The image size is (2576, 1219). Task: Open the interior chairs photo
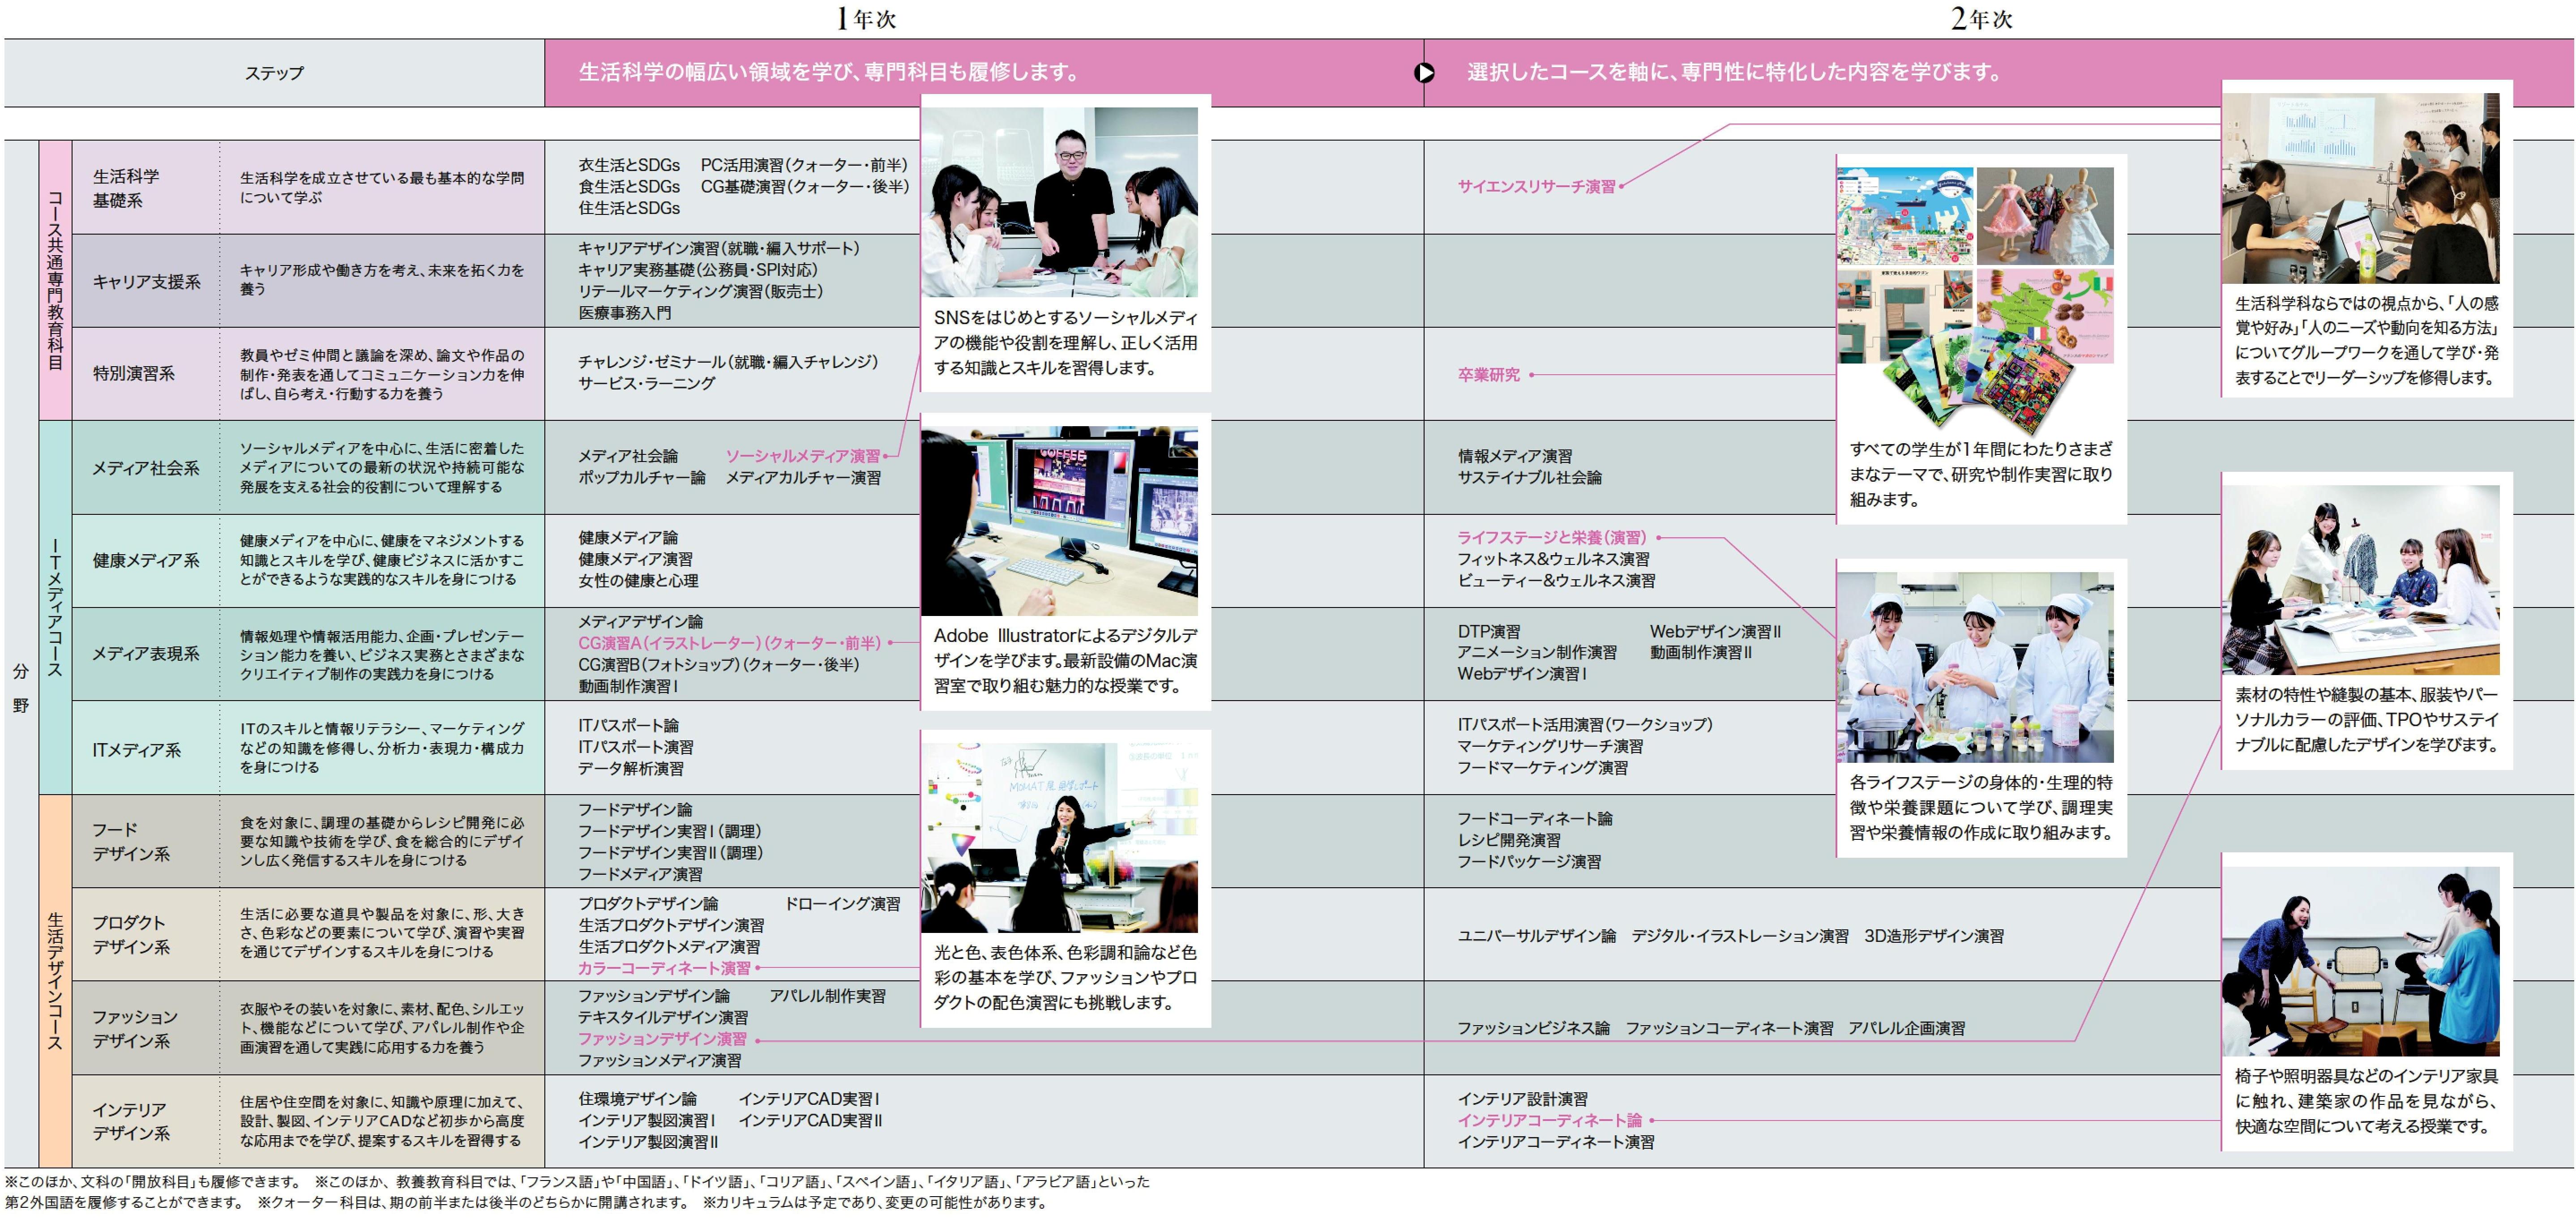(2360, 961)
